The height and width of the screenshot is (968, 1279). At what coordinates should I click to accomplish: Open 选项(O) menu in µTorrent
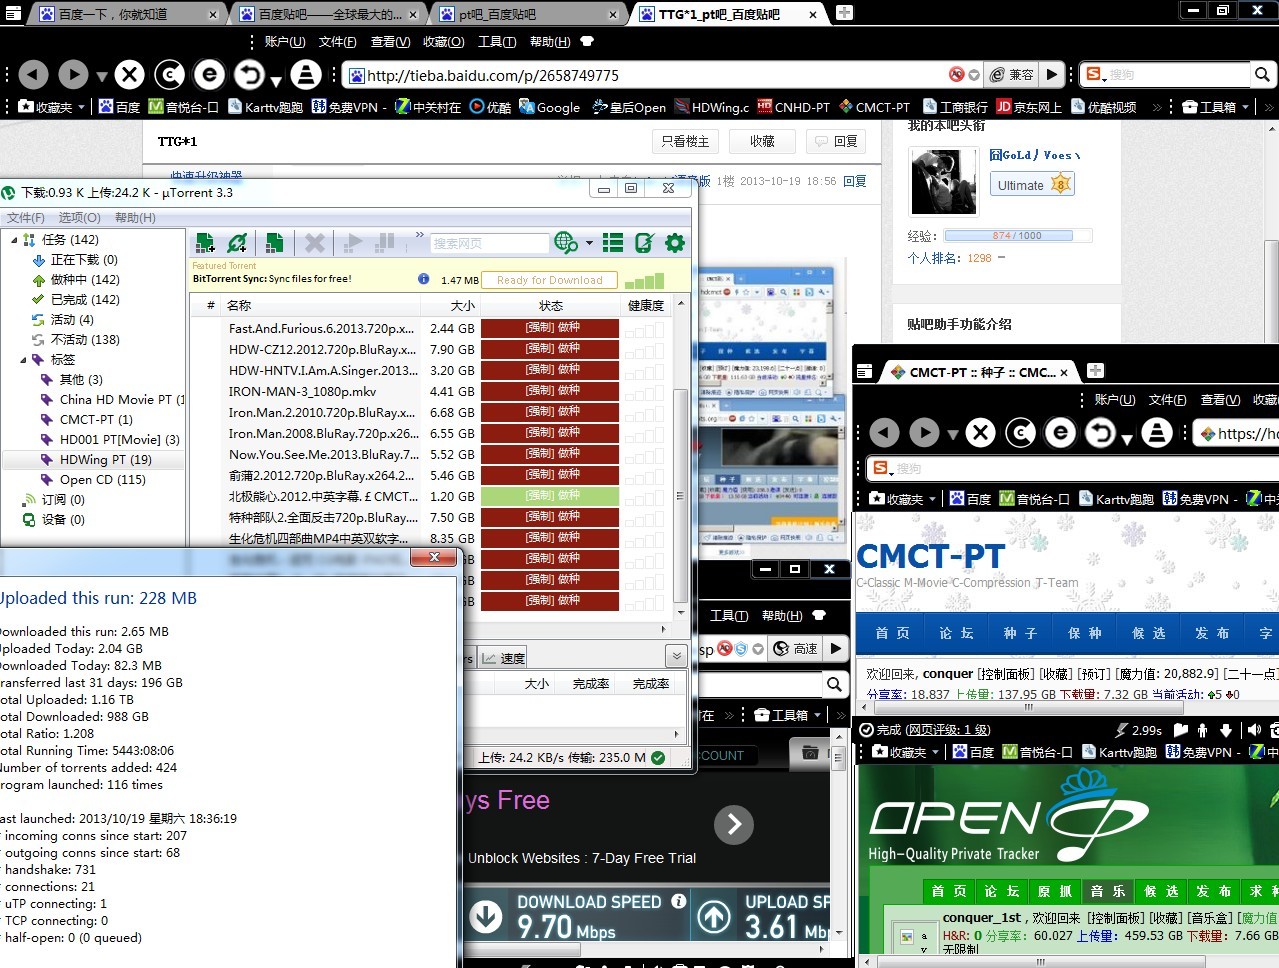click(79, 217)
